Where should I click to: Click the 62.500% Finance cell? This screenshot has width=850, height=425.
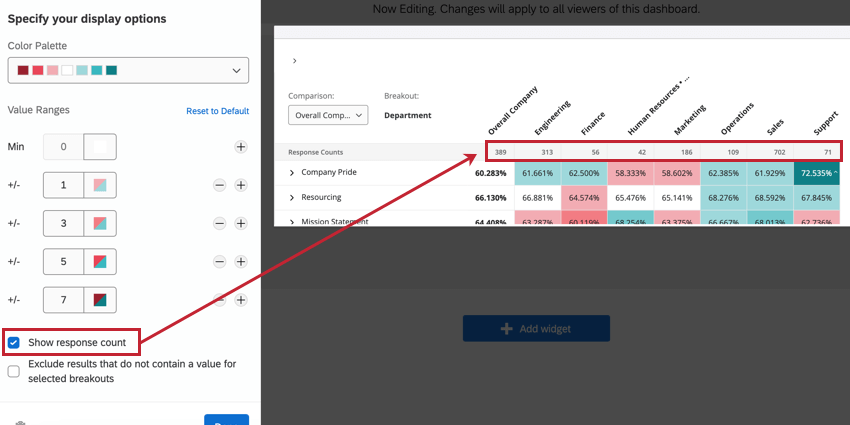[584, 173]
